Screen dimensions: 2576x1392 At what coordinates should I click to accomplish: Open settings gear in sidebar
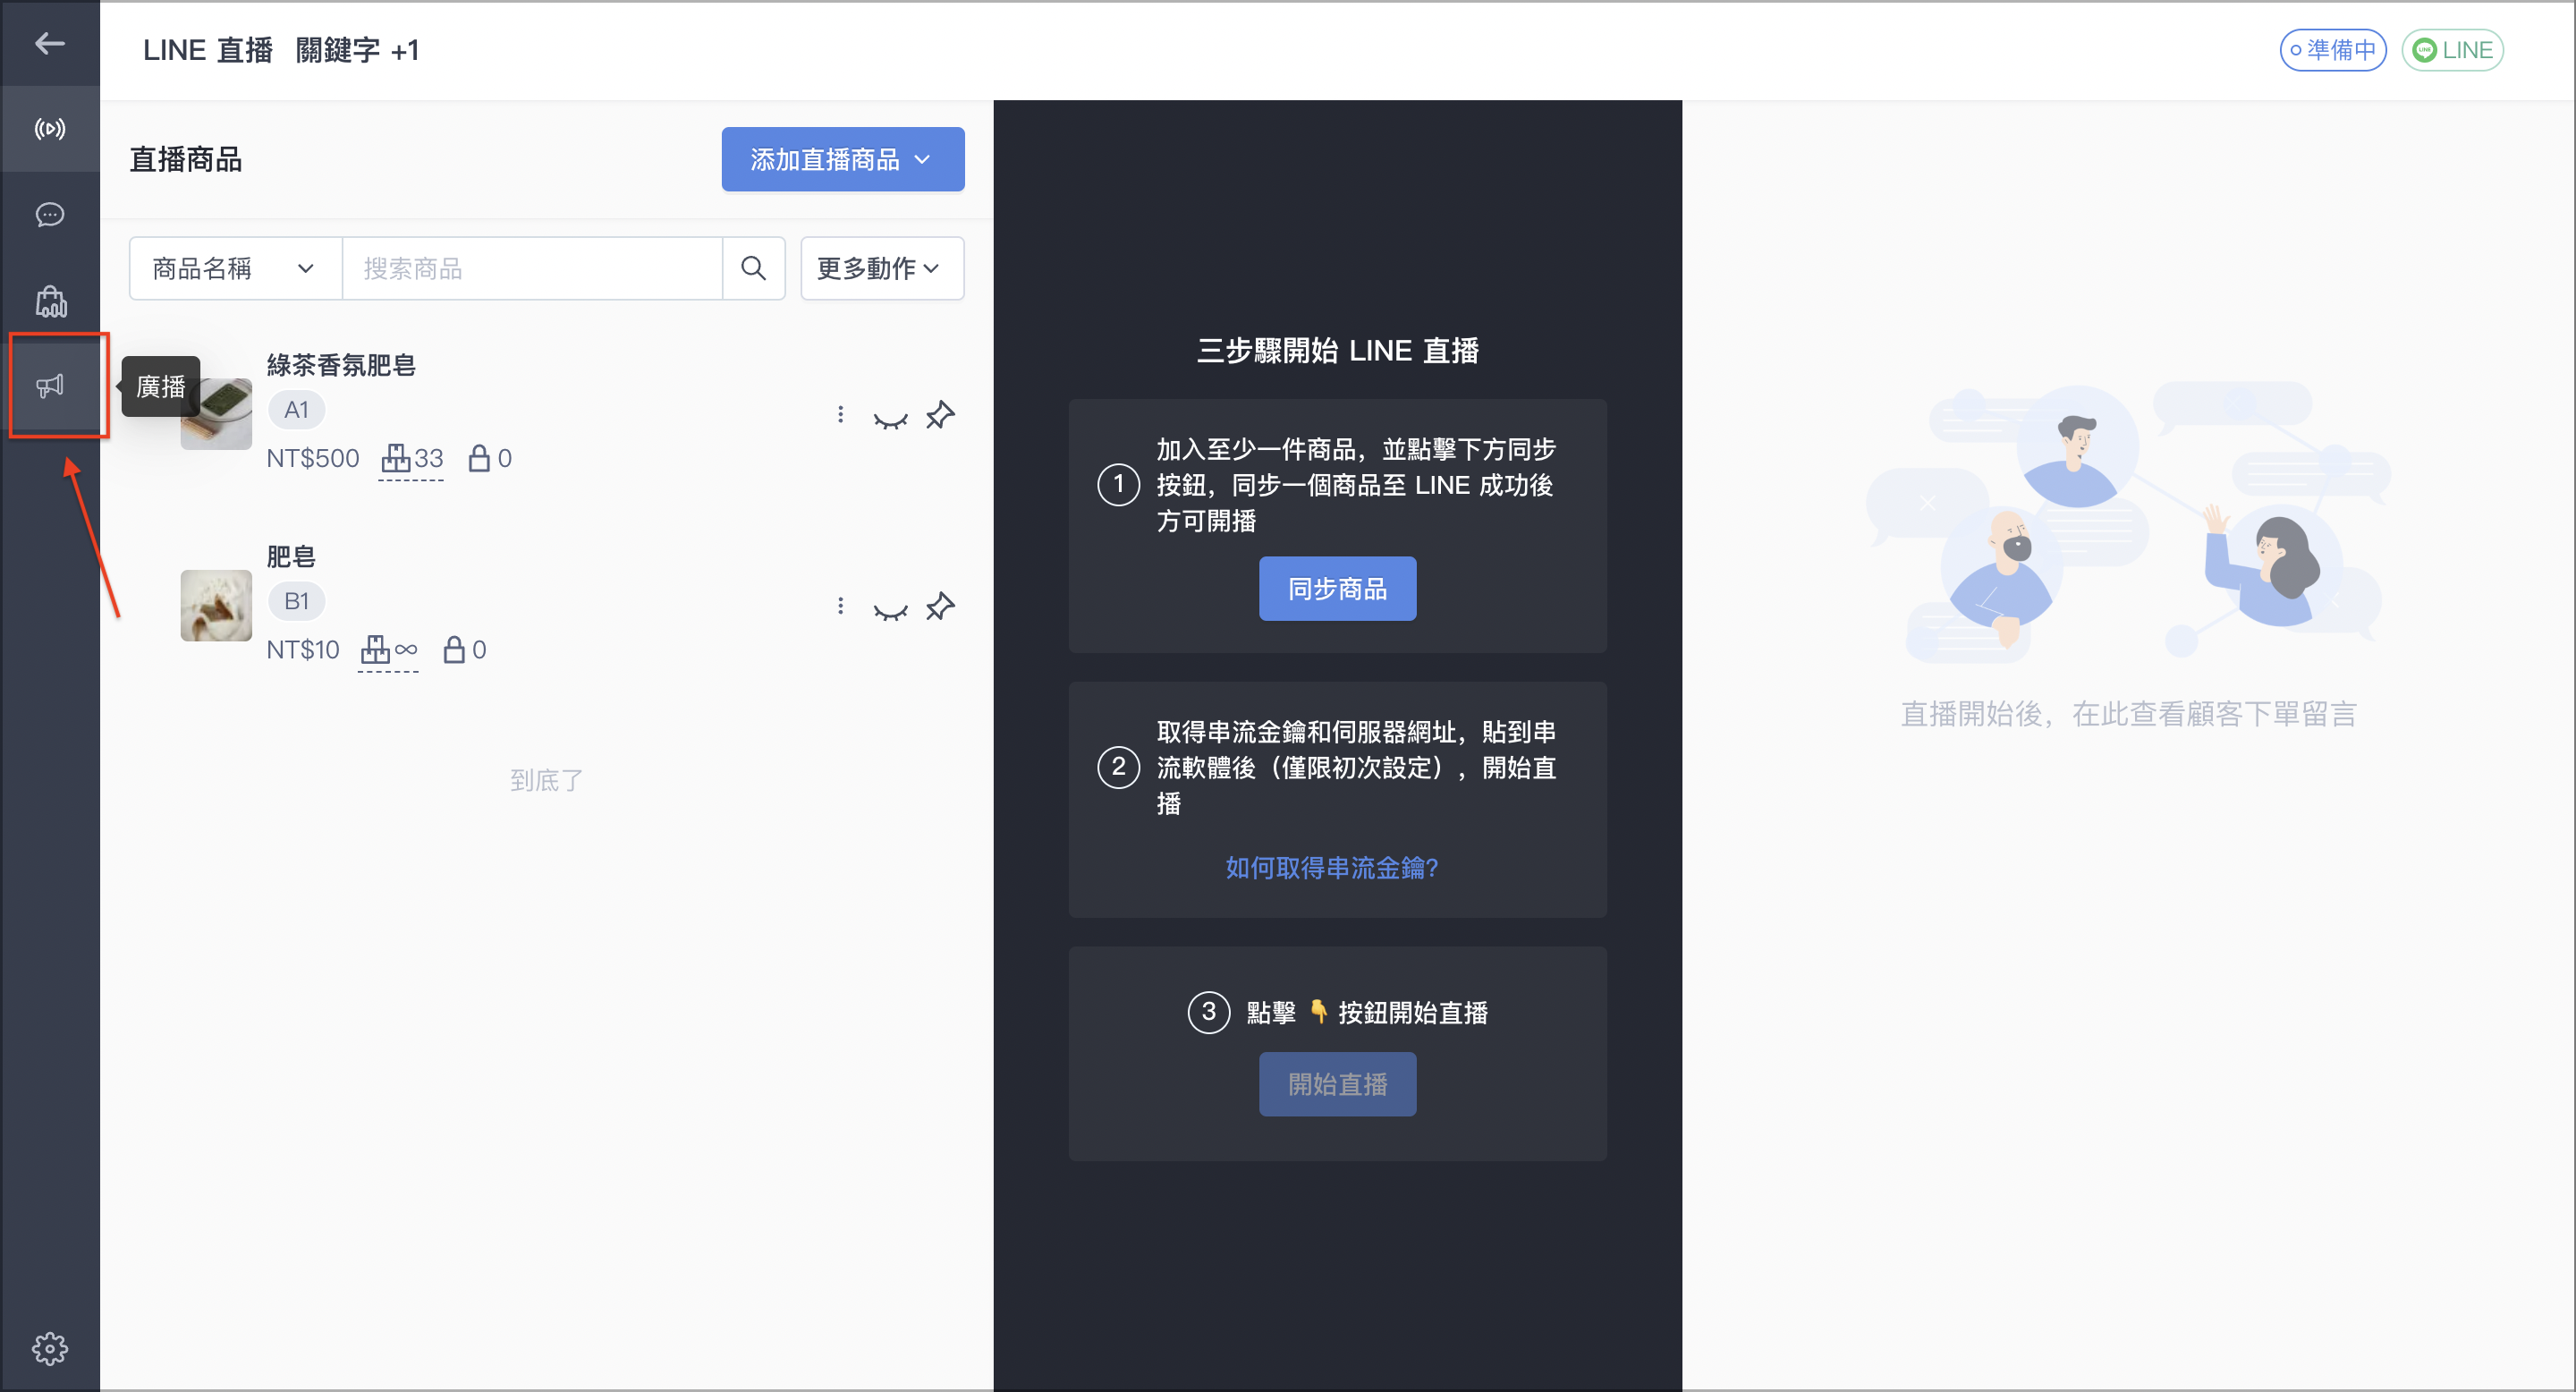pyautogui.click(x=50, y=1348)
